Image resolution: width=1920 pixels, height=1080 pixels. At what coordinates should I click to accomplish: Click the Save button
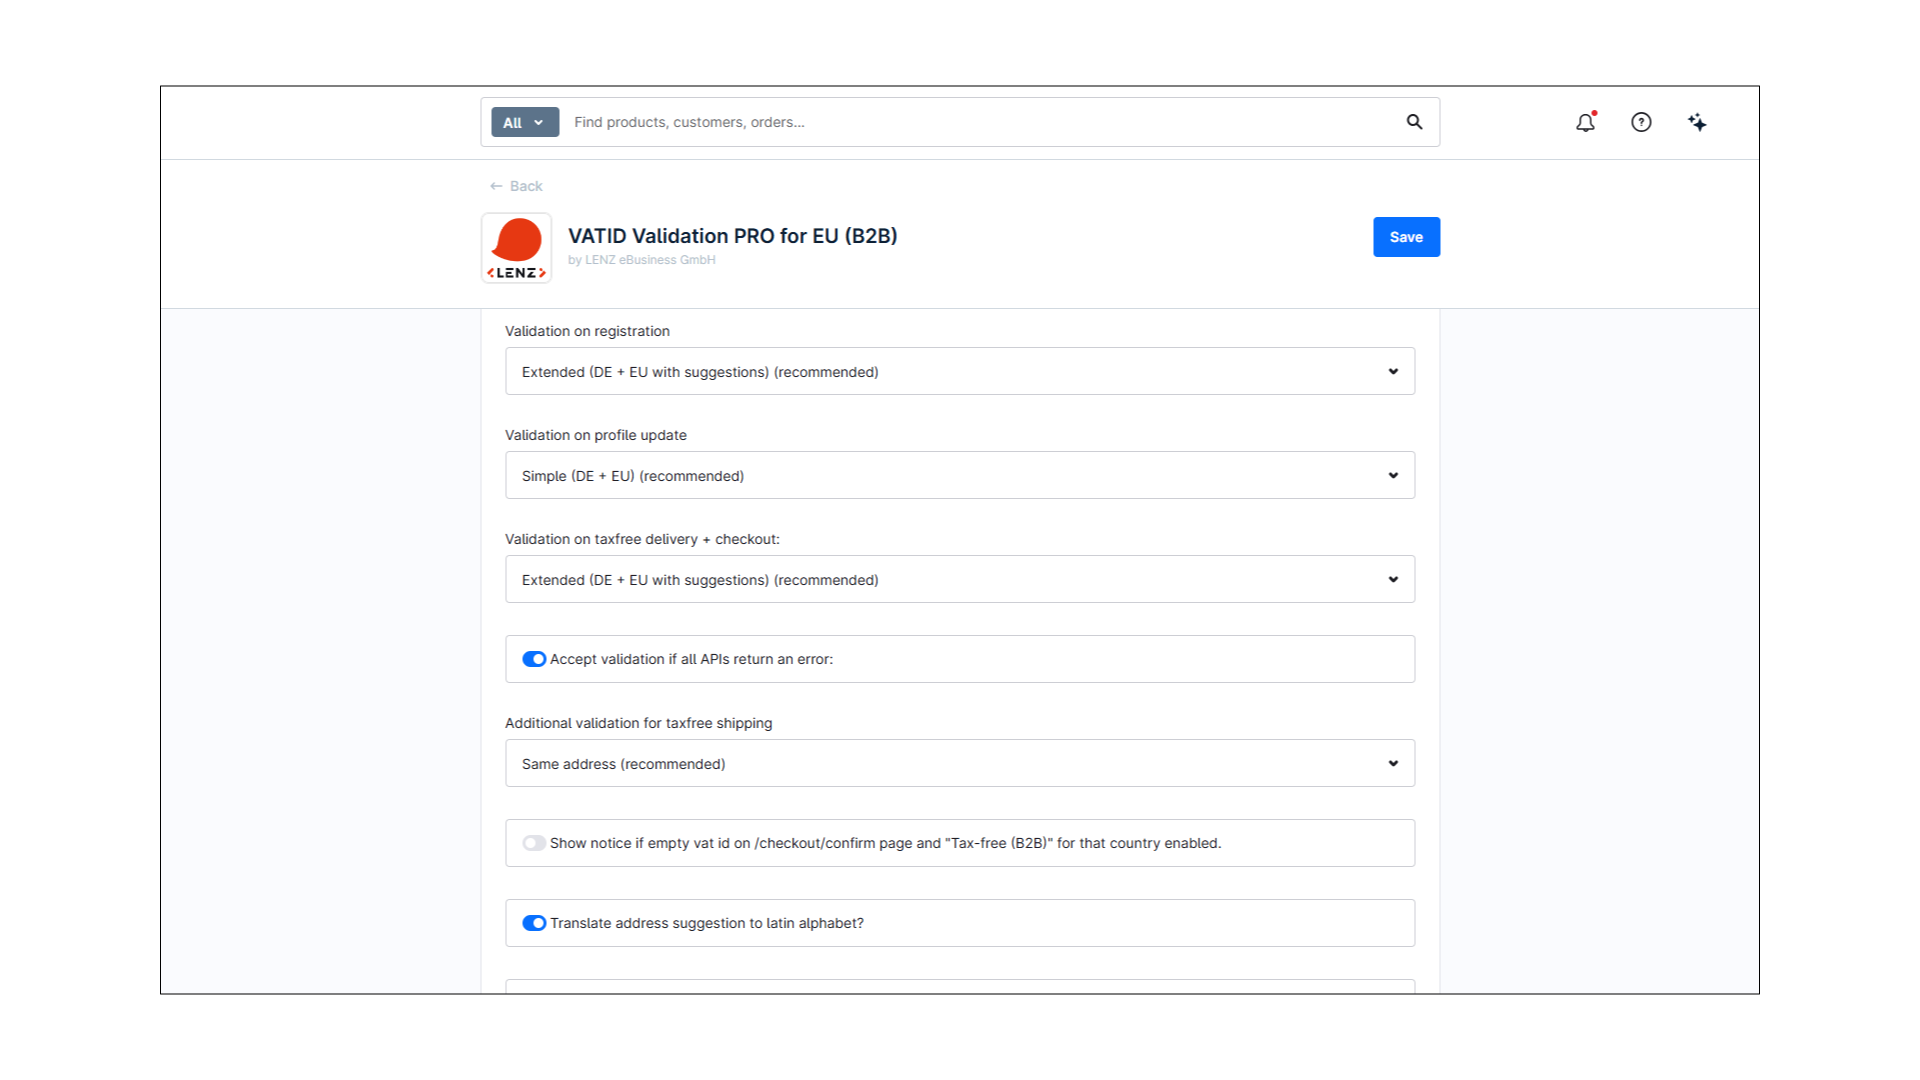pos(1406,237)
